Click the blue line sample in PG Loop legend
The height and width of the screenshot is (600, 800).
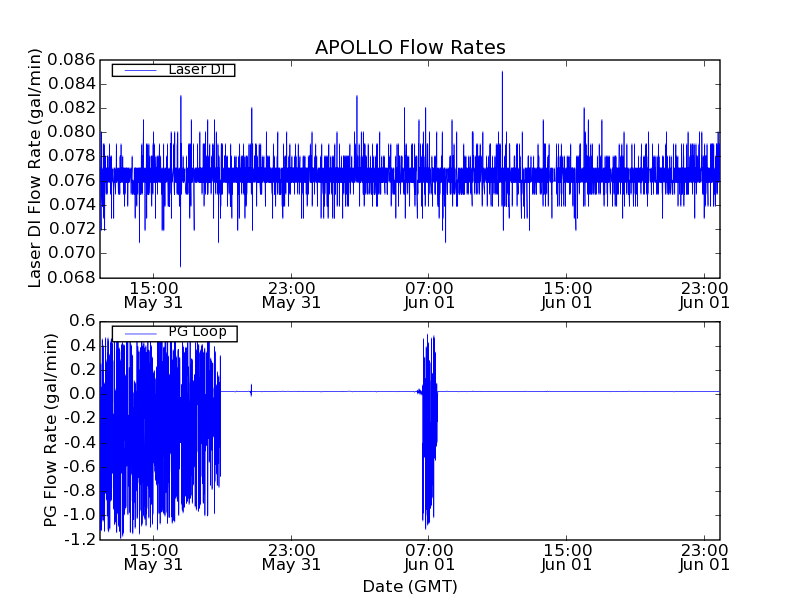(x=140, y=334)
